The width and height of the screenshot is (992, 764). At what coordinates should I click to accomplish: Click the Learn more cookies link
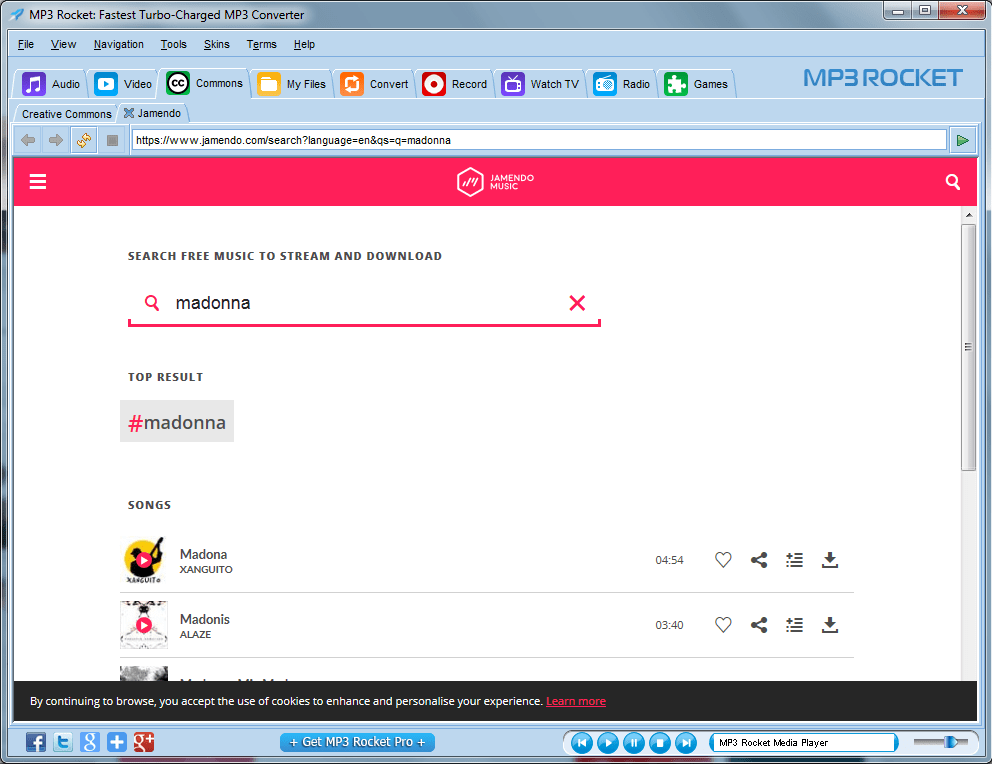click(x=576, y=701)
